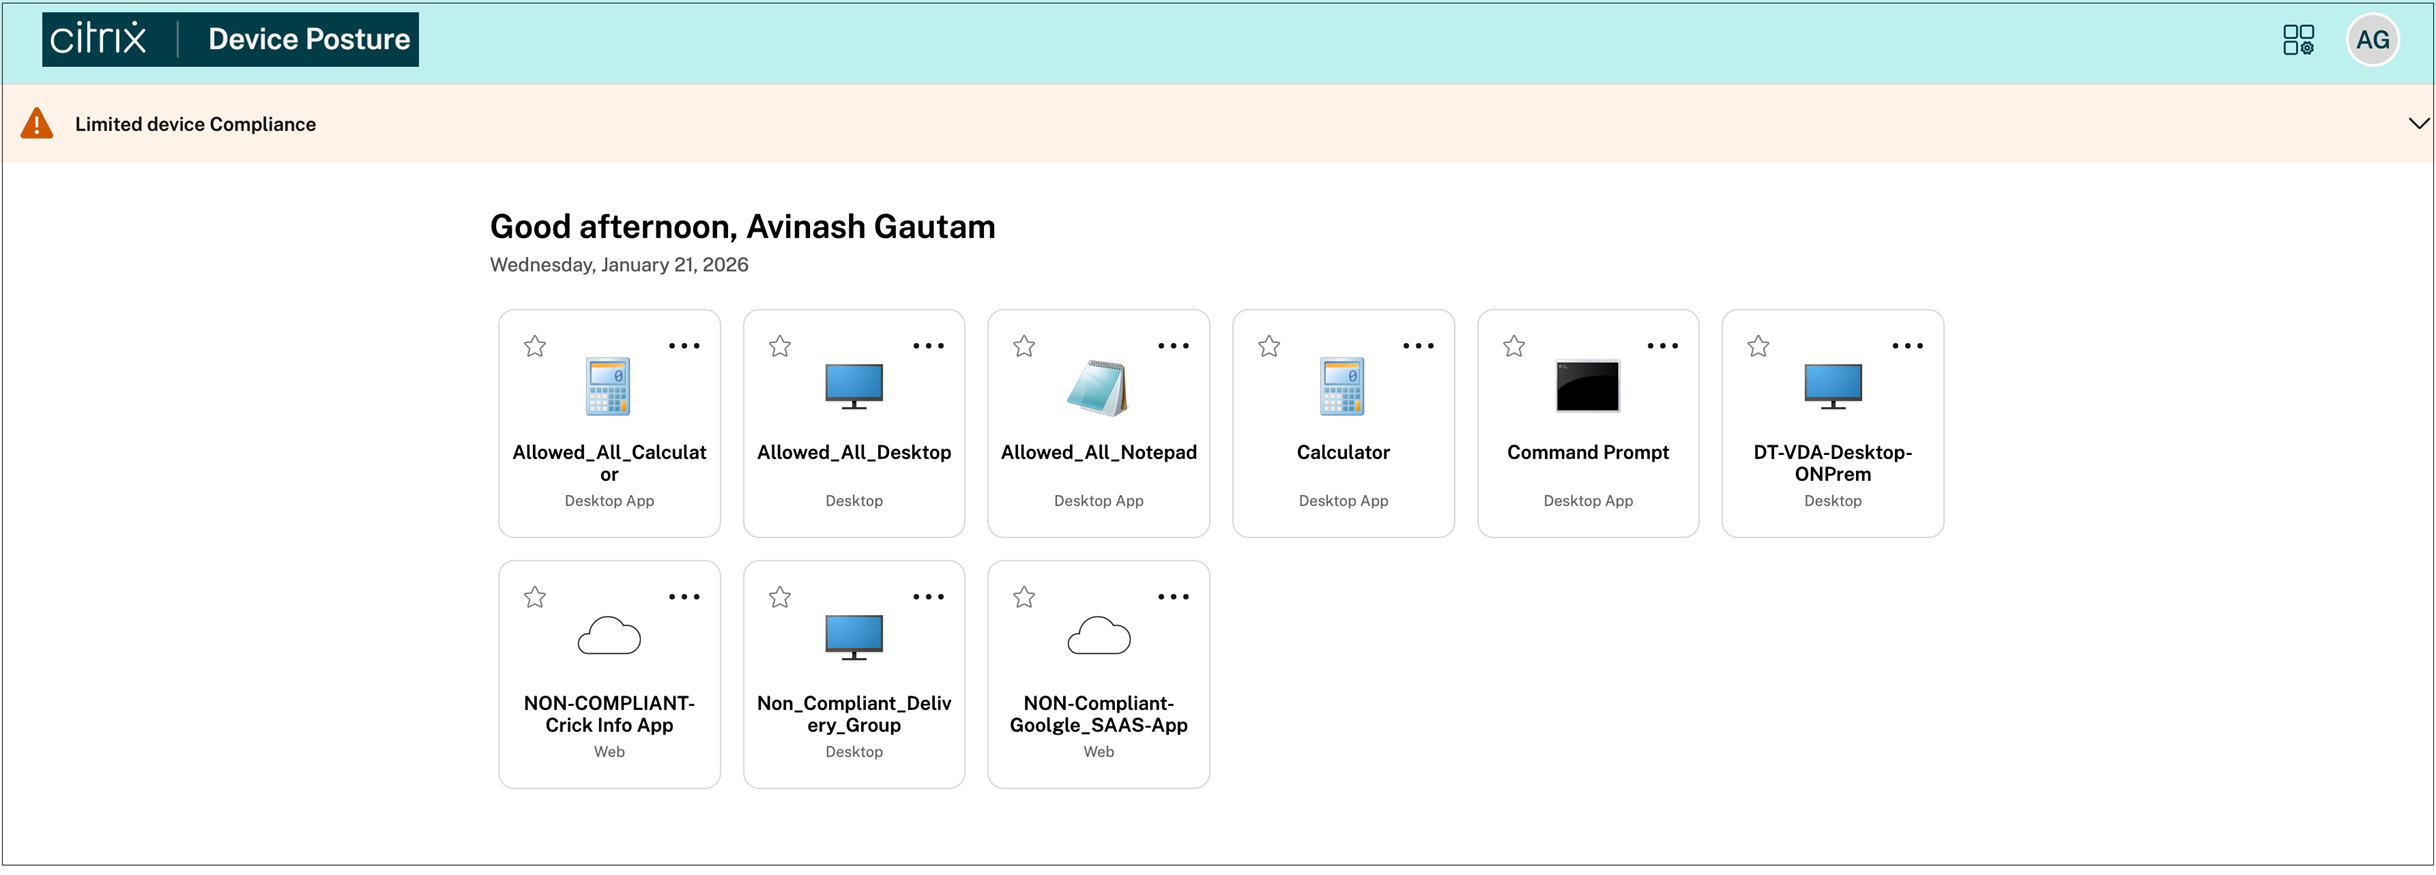Open more options for Allowed_All_Calculator
The width and height of the screenshot is (2436, 875).
click(x=684, y=346)
